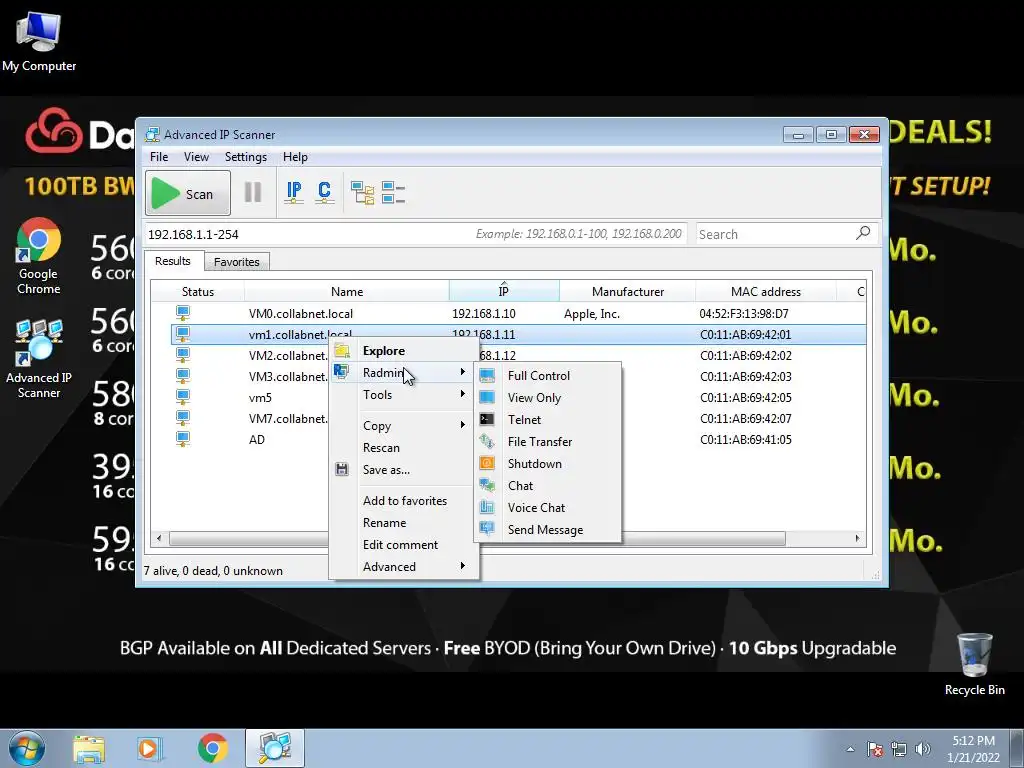Sort by the Name column header
The width and height of the screenshot is (1024, 768).
(347, 291)
